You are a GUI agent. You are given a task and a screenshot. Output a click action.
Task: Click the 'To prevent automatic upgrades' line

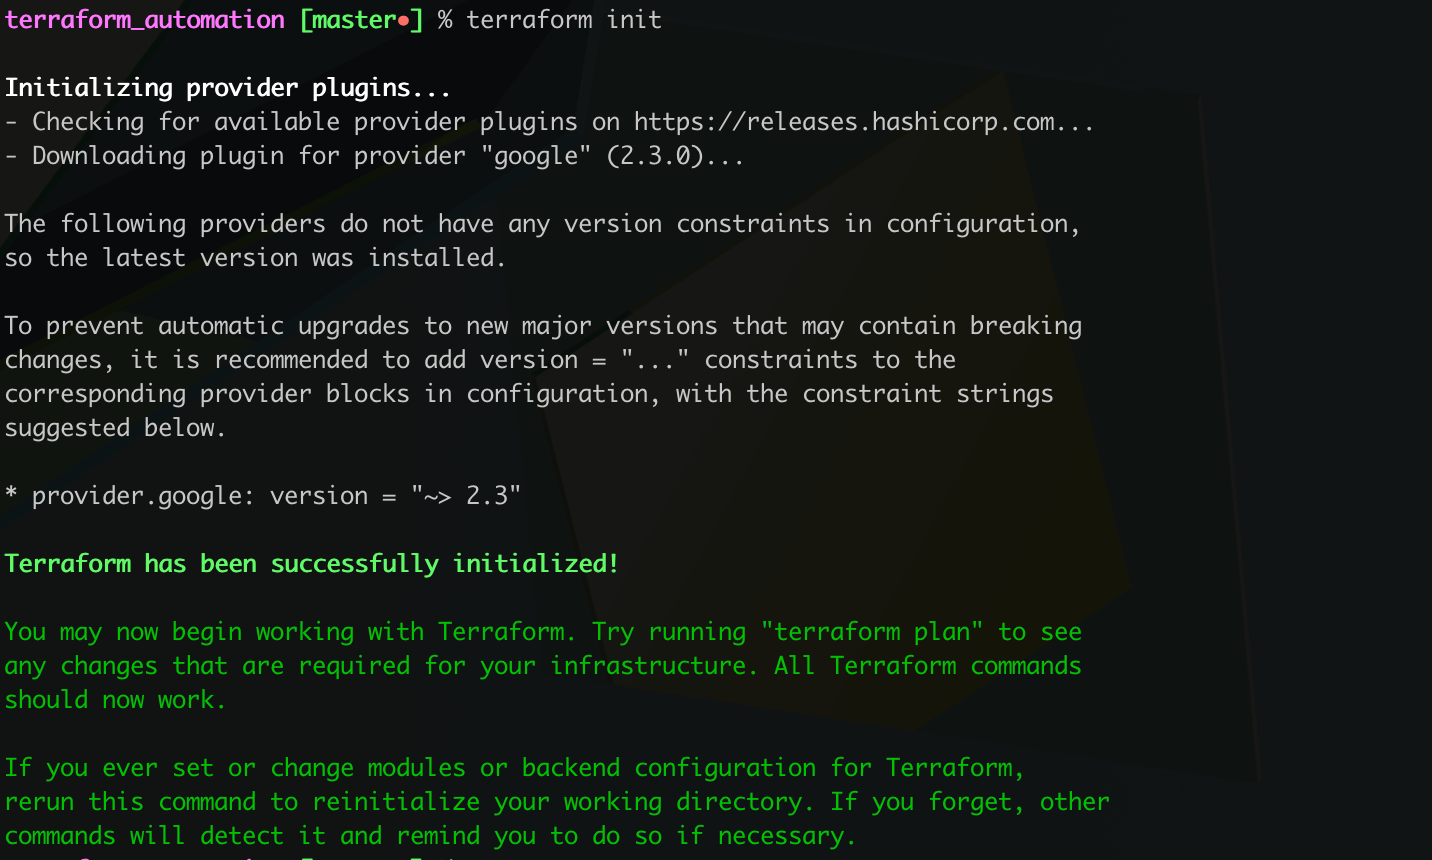543,326
